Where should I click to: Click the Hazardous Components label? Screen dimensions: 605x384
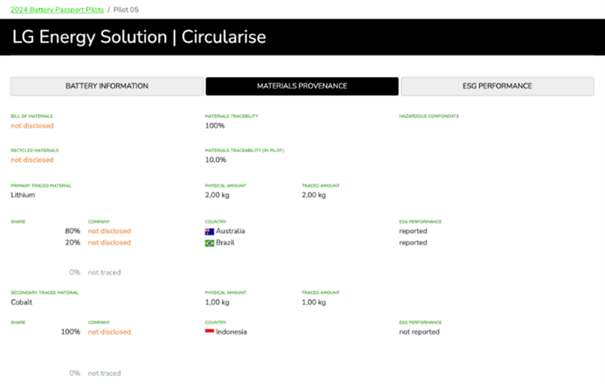click(429, 116)
